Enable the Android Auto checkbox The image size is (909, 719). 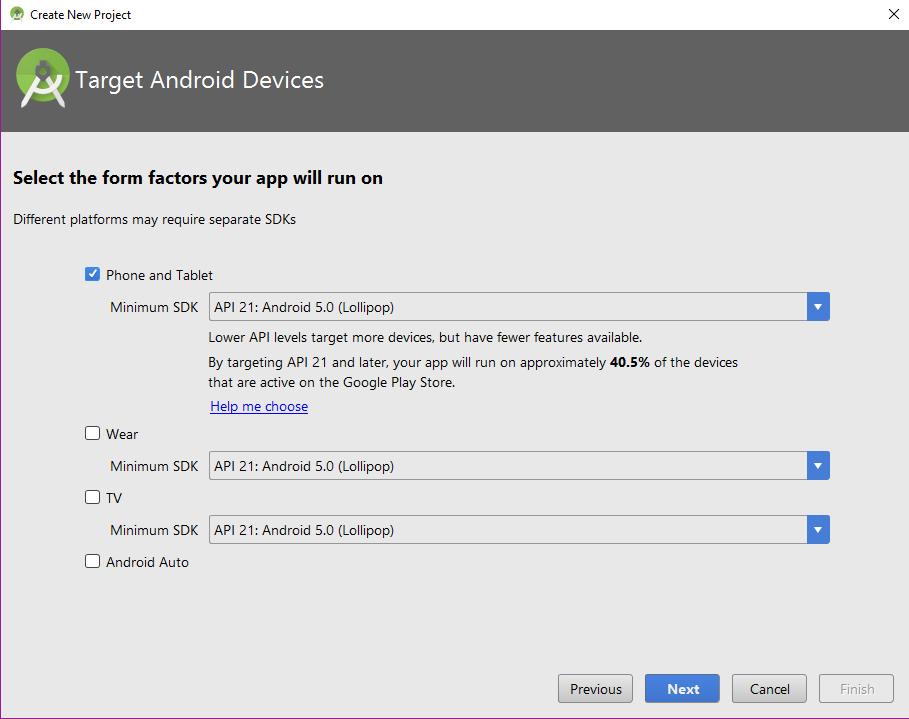[92, 561]
